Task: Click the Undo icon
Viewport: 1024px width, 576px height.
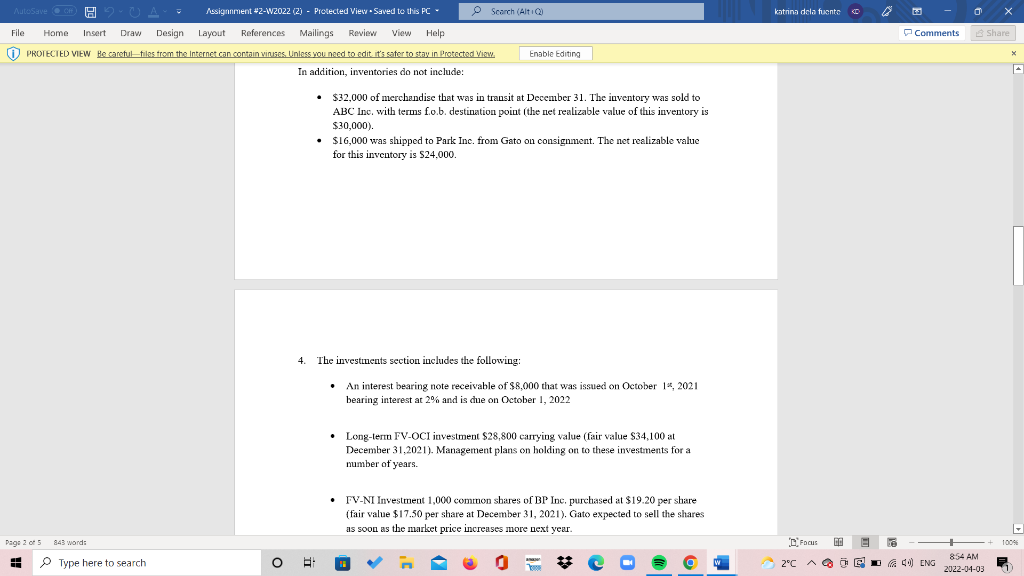Action: pyautogui.click(x=109, y=11)
